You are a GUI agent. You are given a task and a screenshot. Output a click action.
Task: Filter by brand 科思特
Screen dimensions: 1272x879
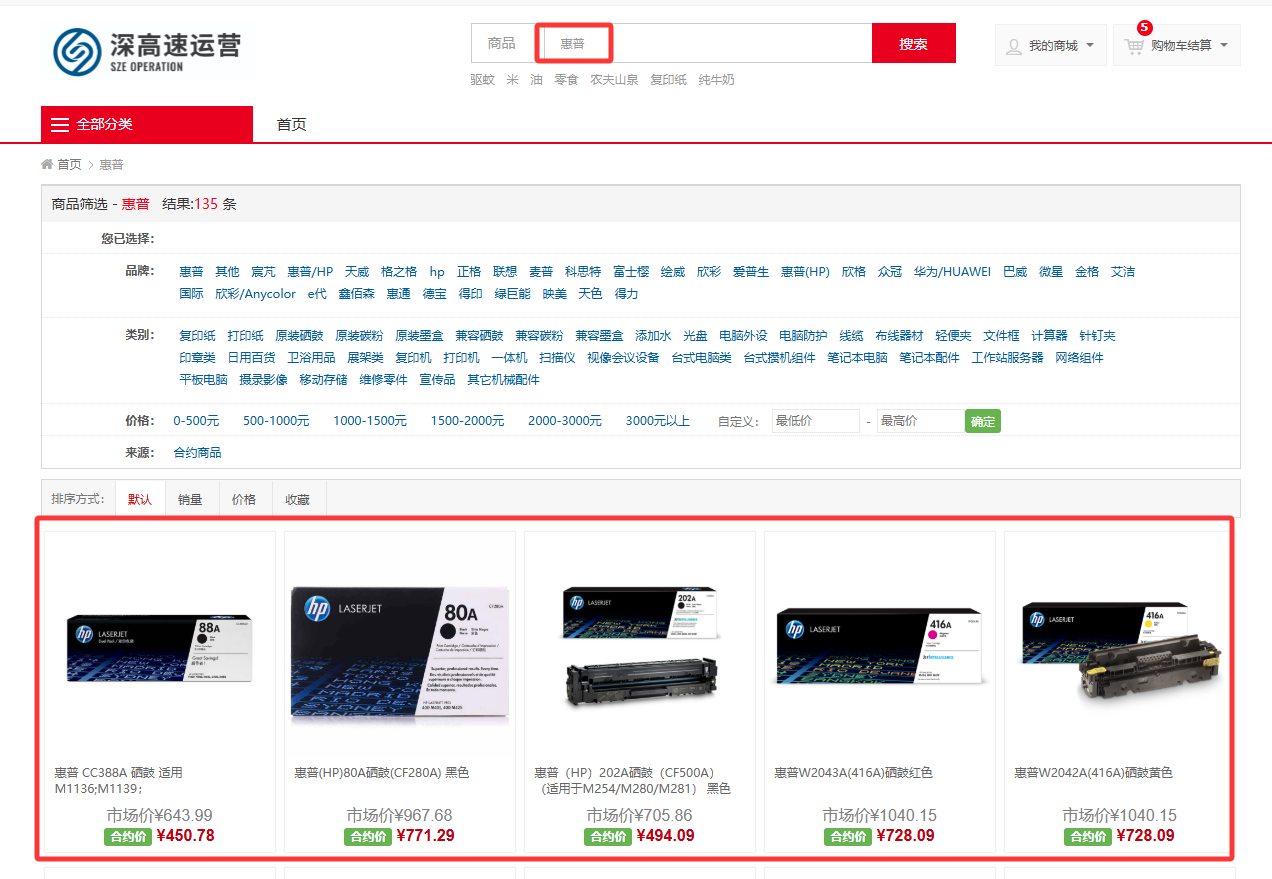click(x=583, y=272)
